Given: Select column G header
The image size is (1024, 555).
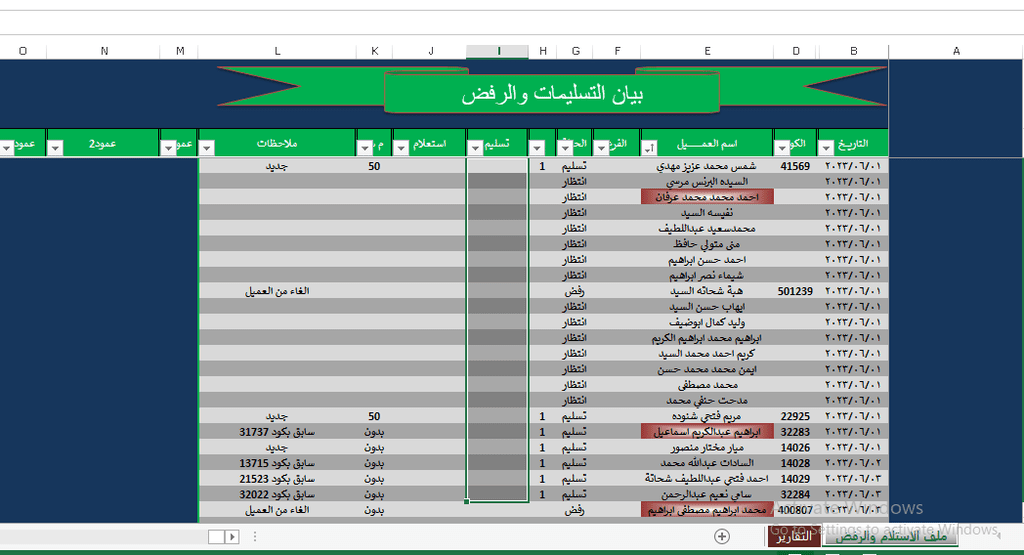Looking at the screenshot, I should tap(575, 51).
